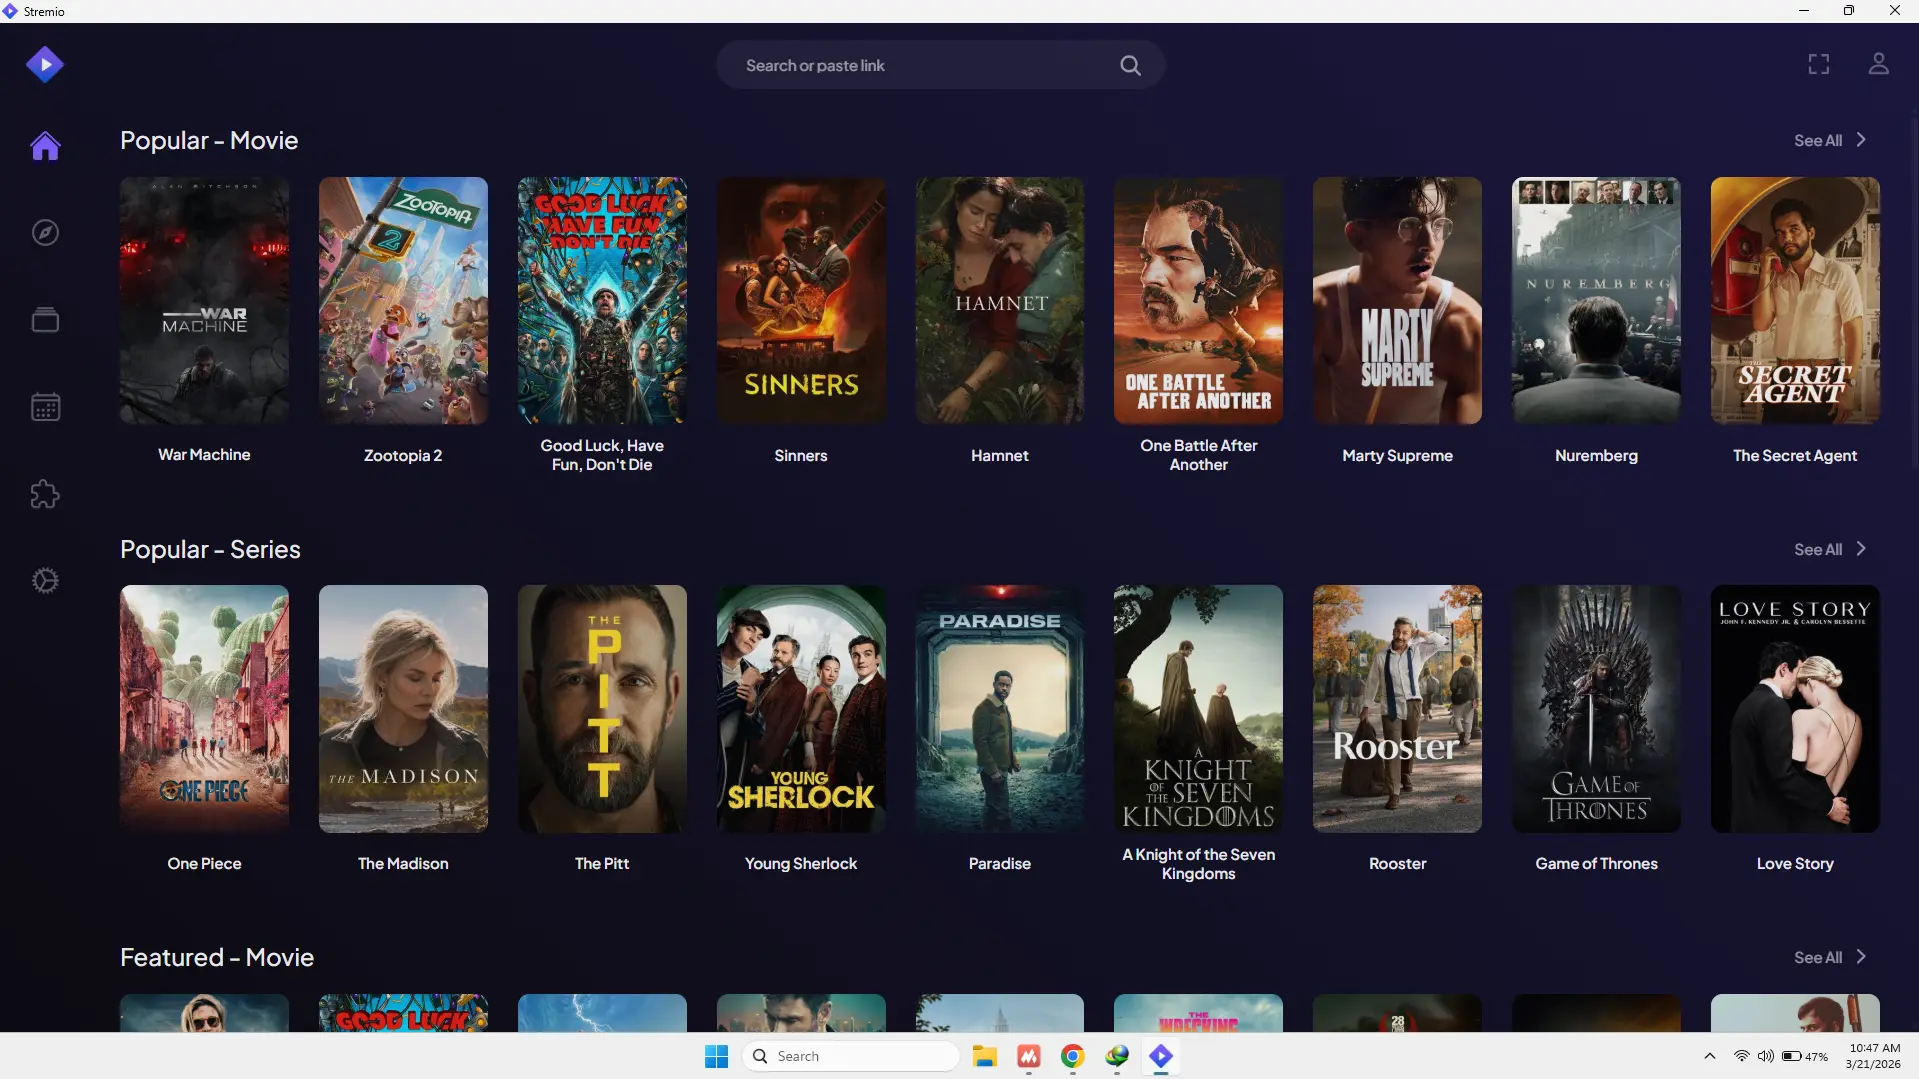
Task: Click the 'Featured - Movie' heading
Action: click(x=217, y=958)
